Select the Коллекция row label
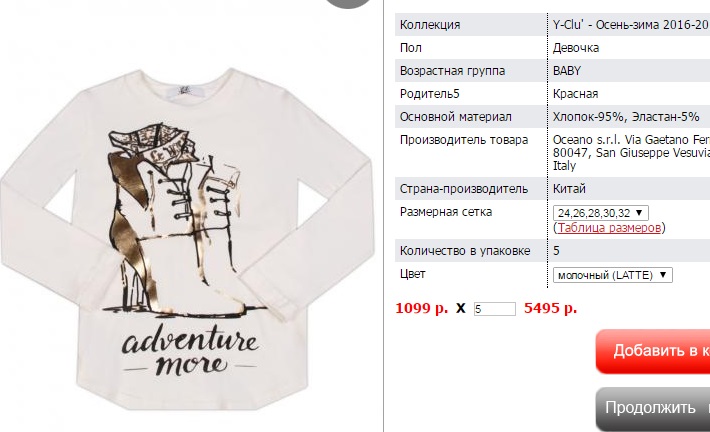Viewport: 710px width, 432px height. click(430, 24)
